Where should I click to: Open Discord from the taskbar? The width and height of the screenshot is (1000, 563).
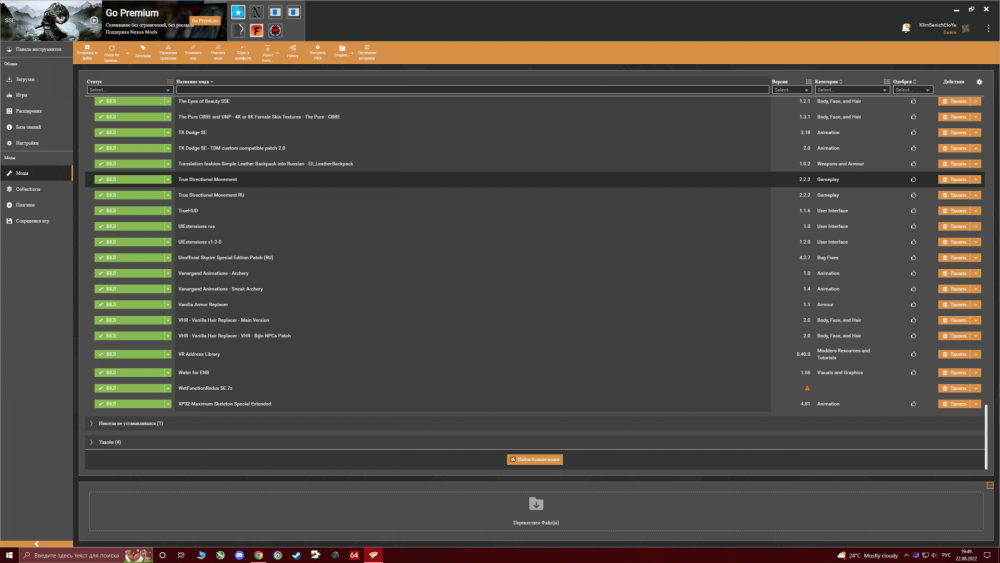239,555
